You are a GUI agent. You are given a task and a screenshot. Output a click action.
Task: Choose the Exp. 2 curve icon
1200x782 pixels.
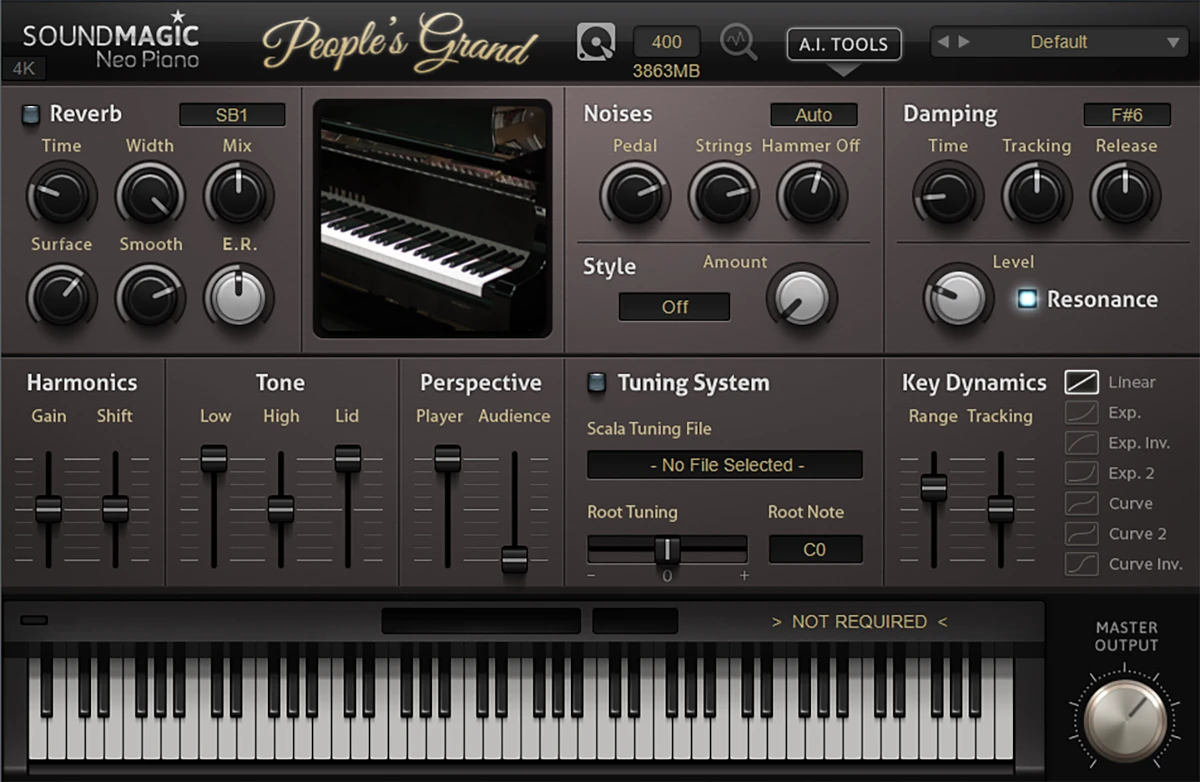click(1082, 473)
